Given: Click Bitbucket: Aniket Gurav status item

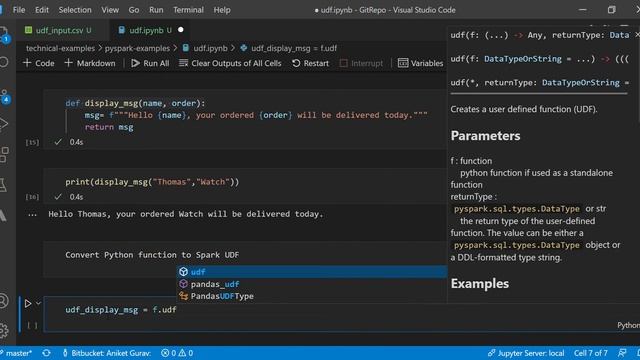Looking at the screenshot, I should (106, 353).
